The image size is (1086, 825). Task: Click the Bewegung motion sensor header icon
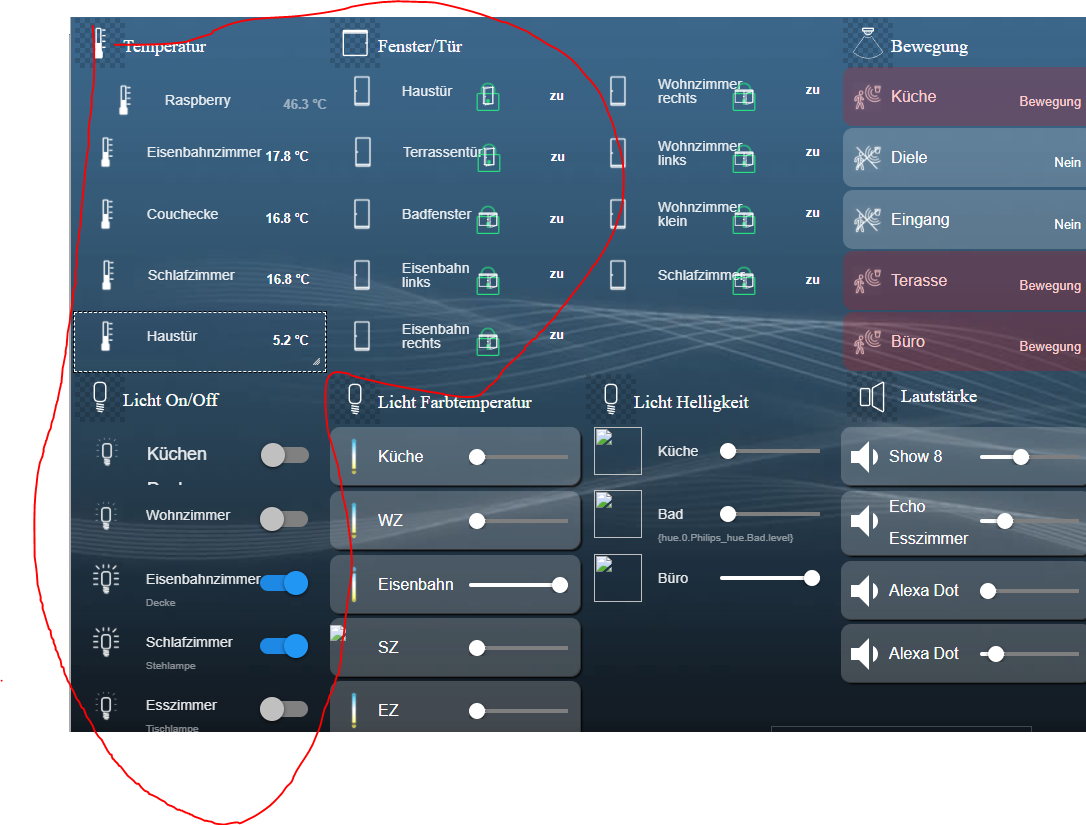(x=867, y=43)
